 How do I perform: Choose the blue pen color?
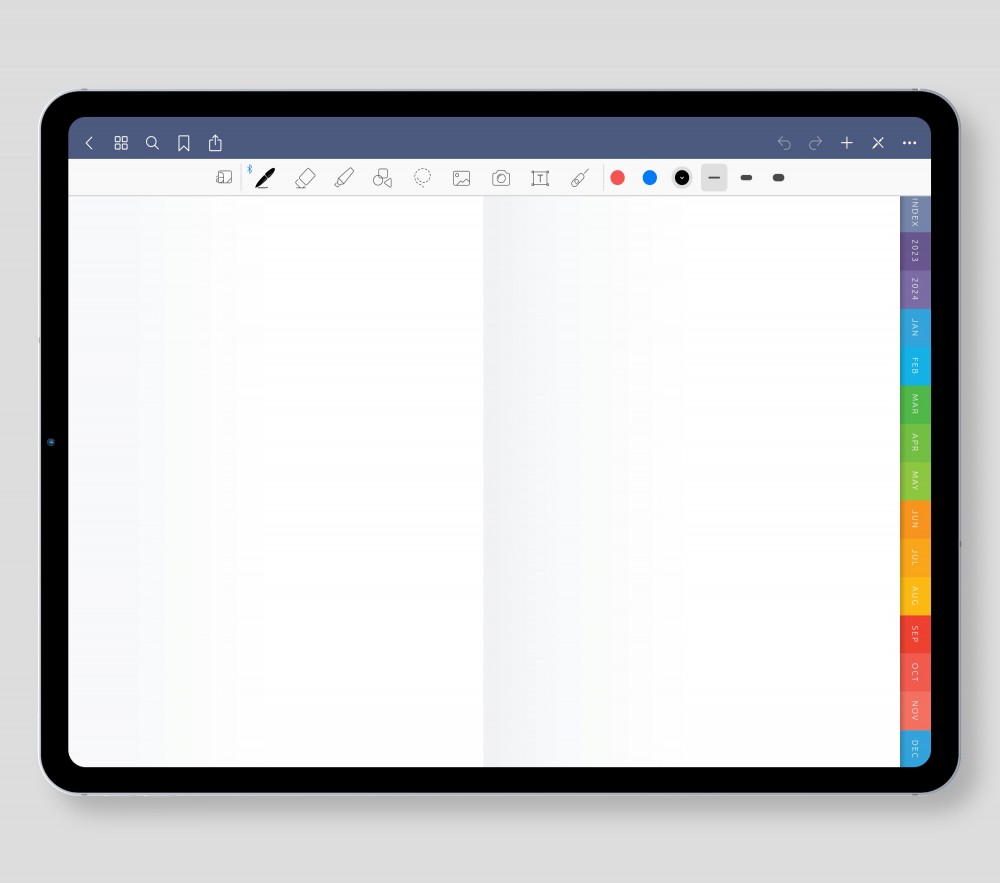tap(650, 178)
